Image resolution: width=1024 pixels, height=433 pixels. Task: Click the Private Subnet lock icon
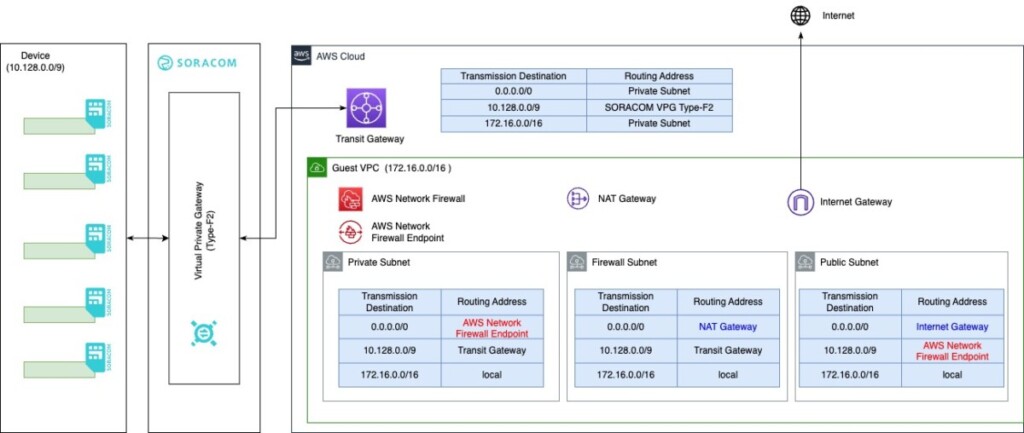pos(332,262)
